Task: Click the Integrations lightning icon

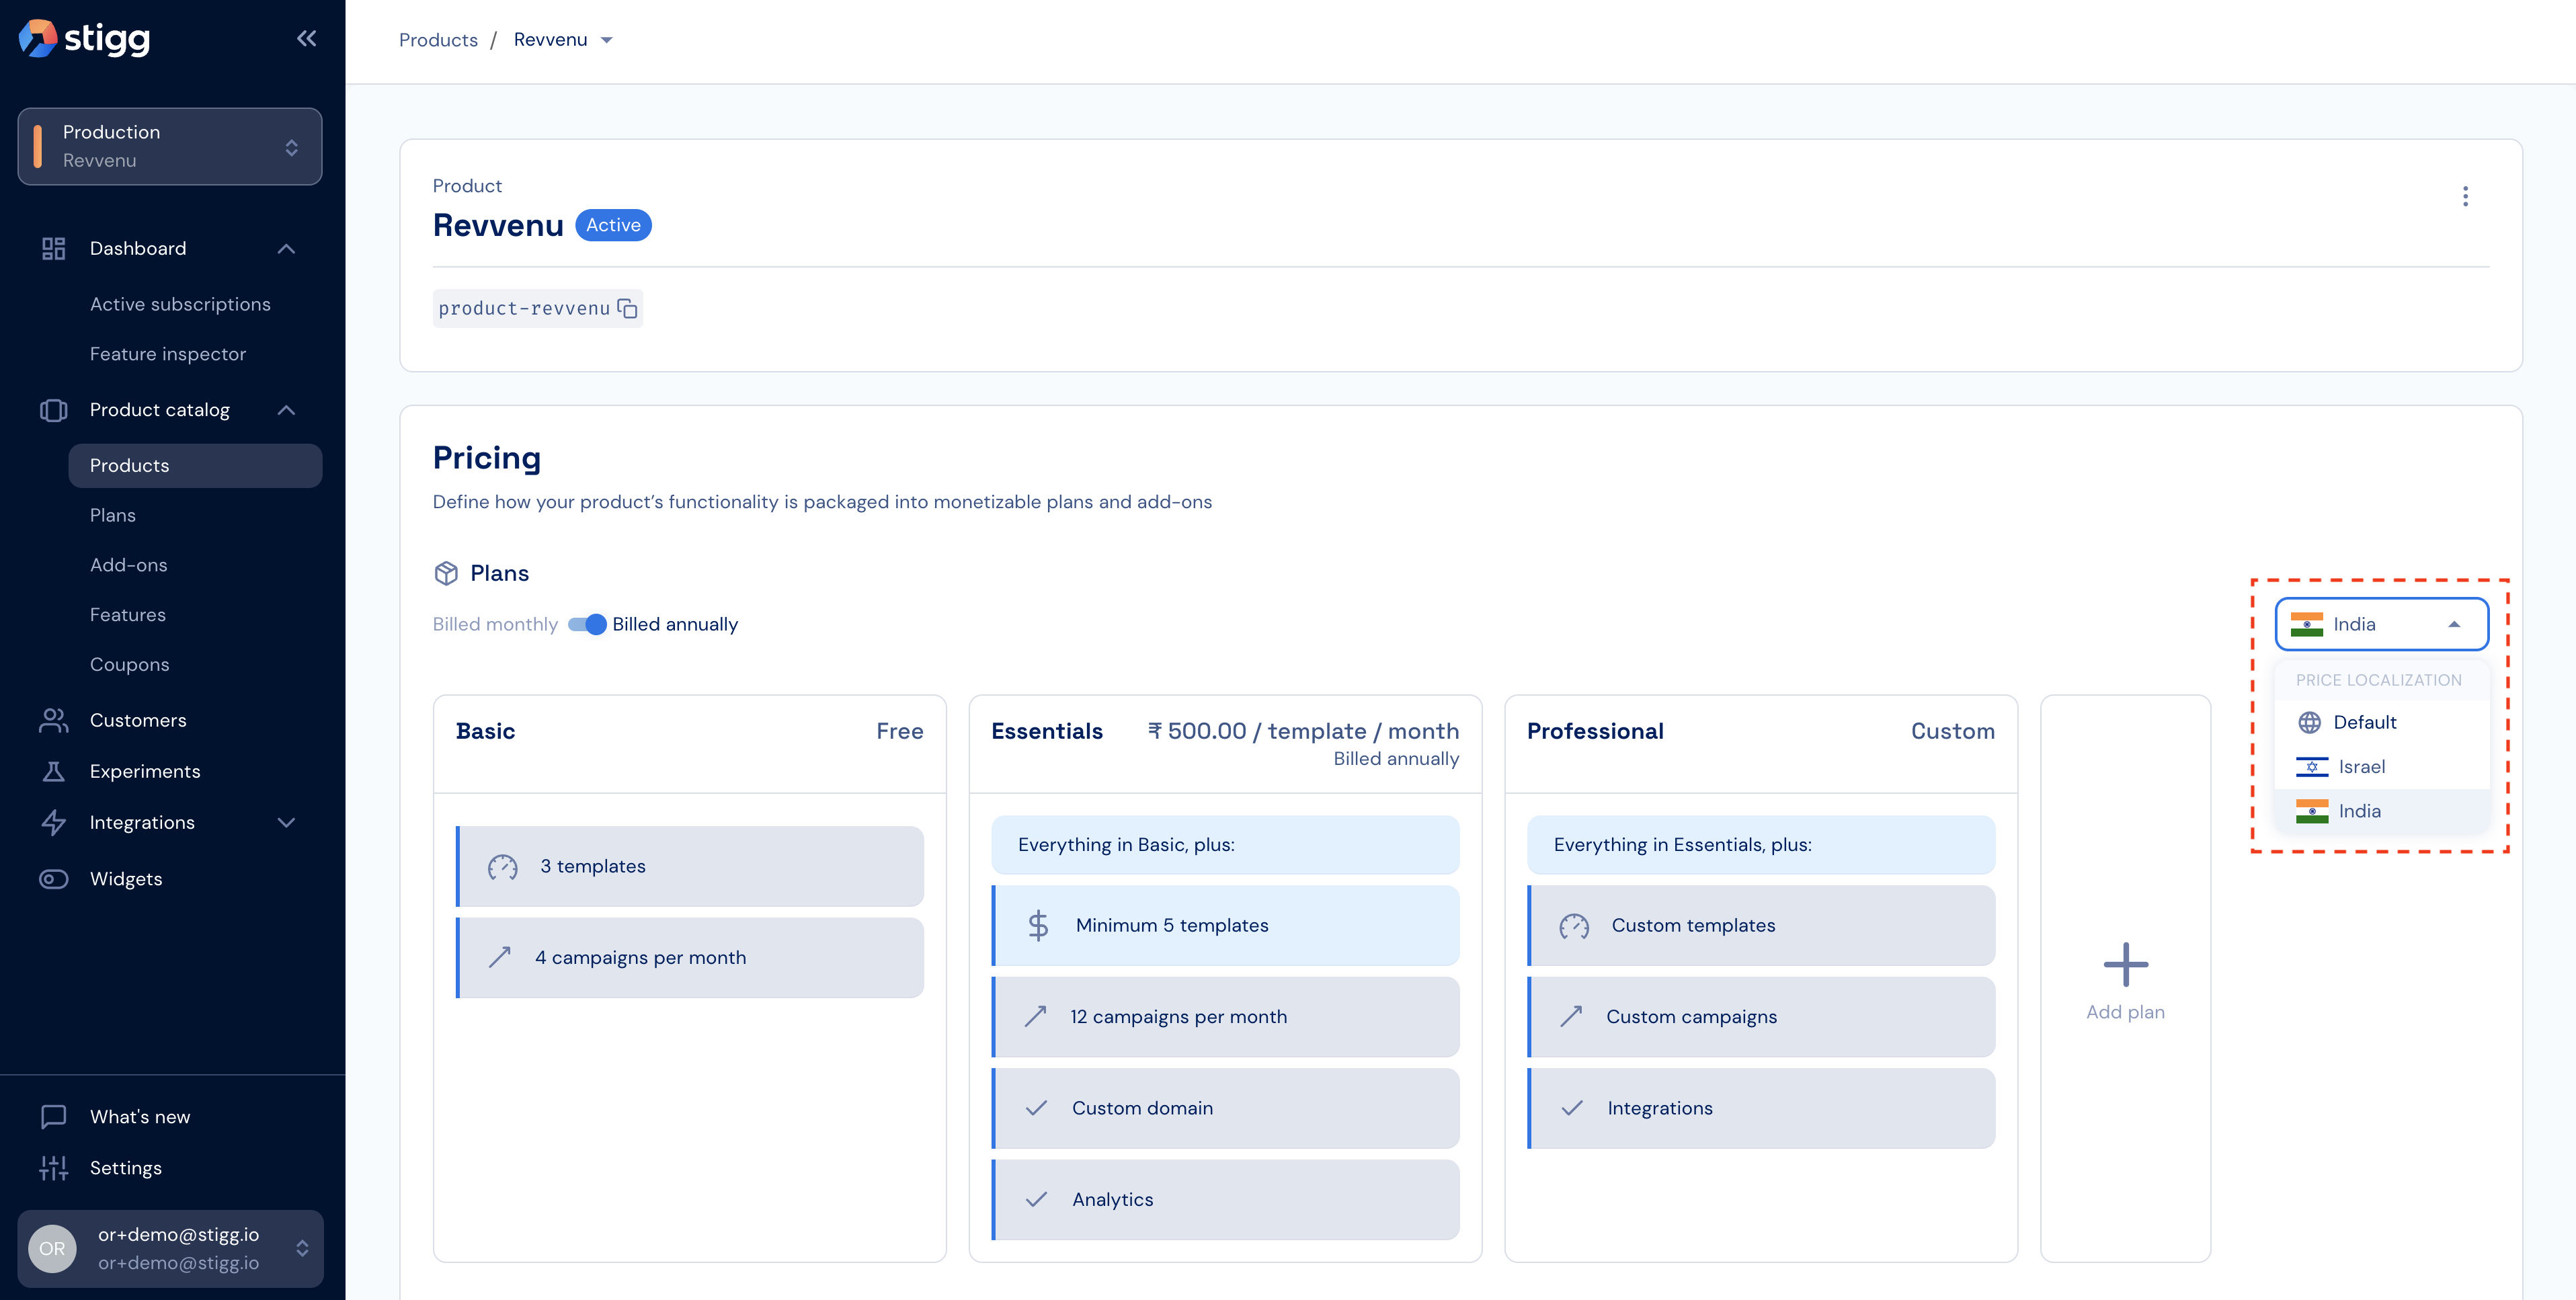Action: point(53,822)
